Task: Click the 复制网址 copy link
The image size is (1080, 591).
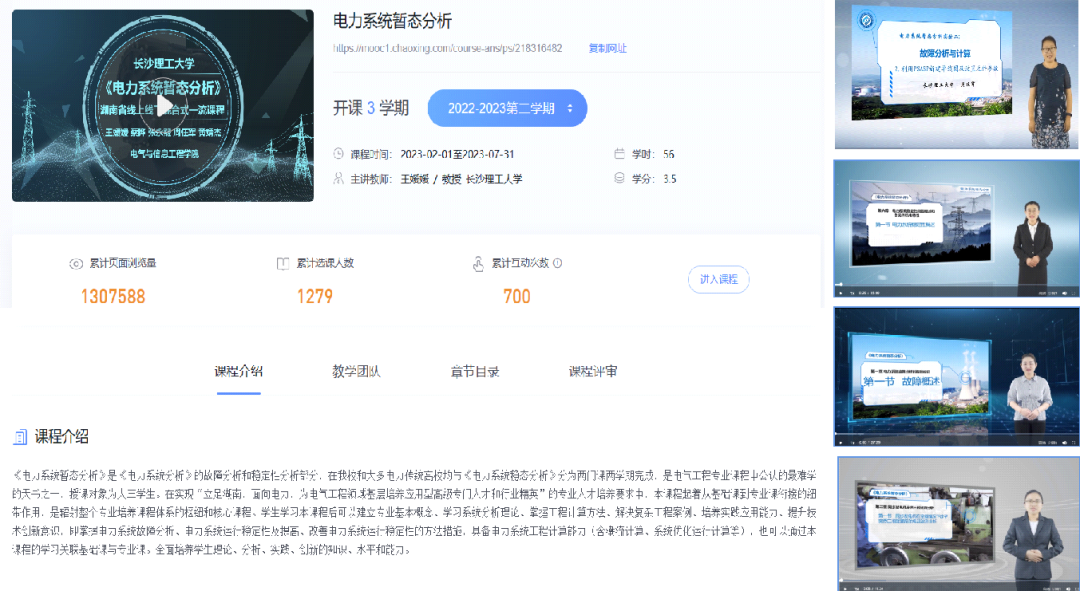Action: (608, 48)
